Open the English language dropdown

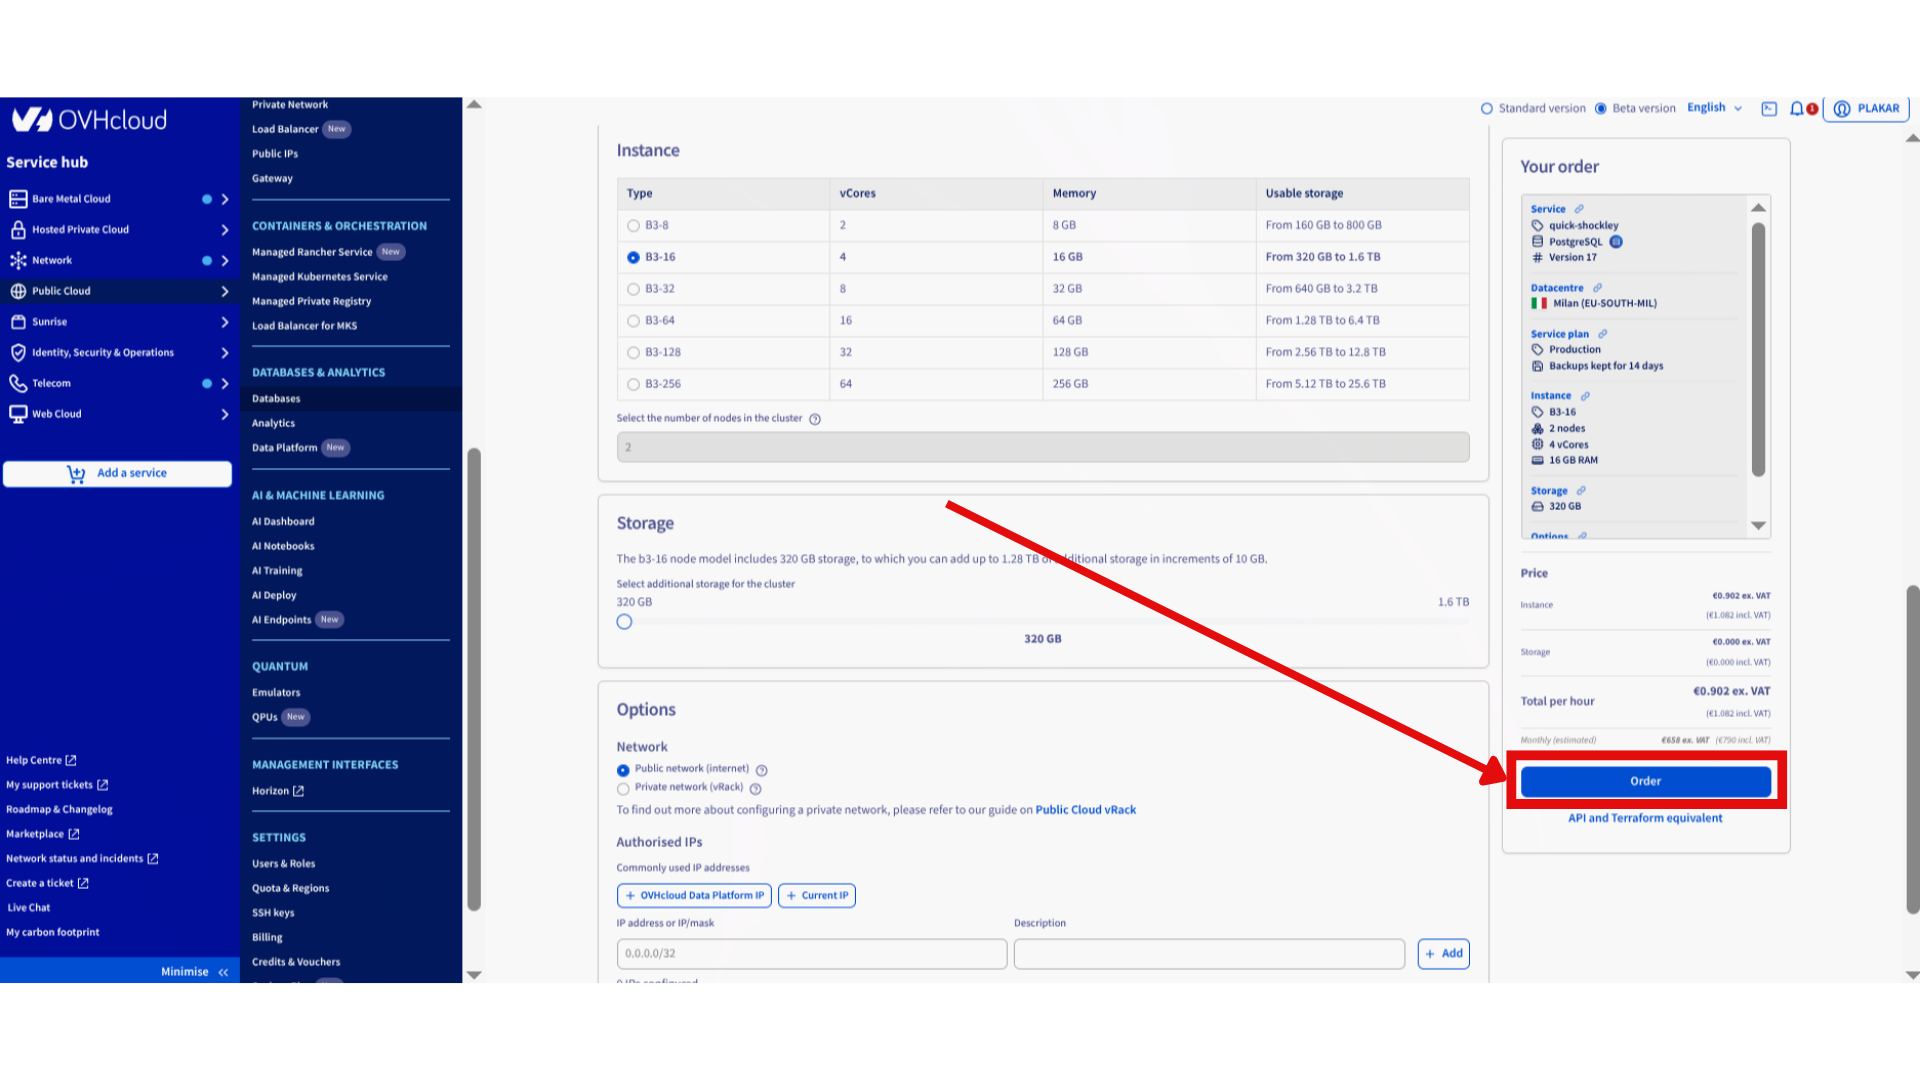coord(1712,108)
